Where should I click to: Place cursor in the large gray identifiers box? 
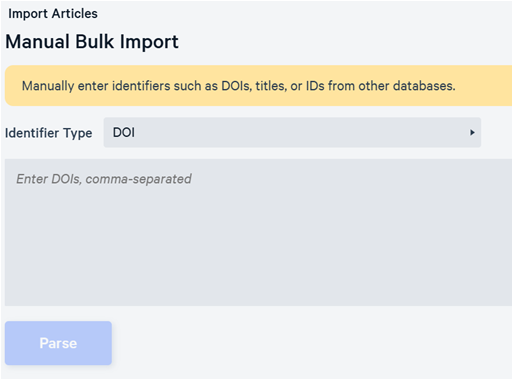click(x=259, y=232)
